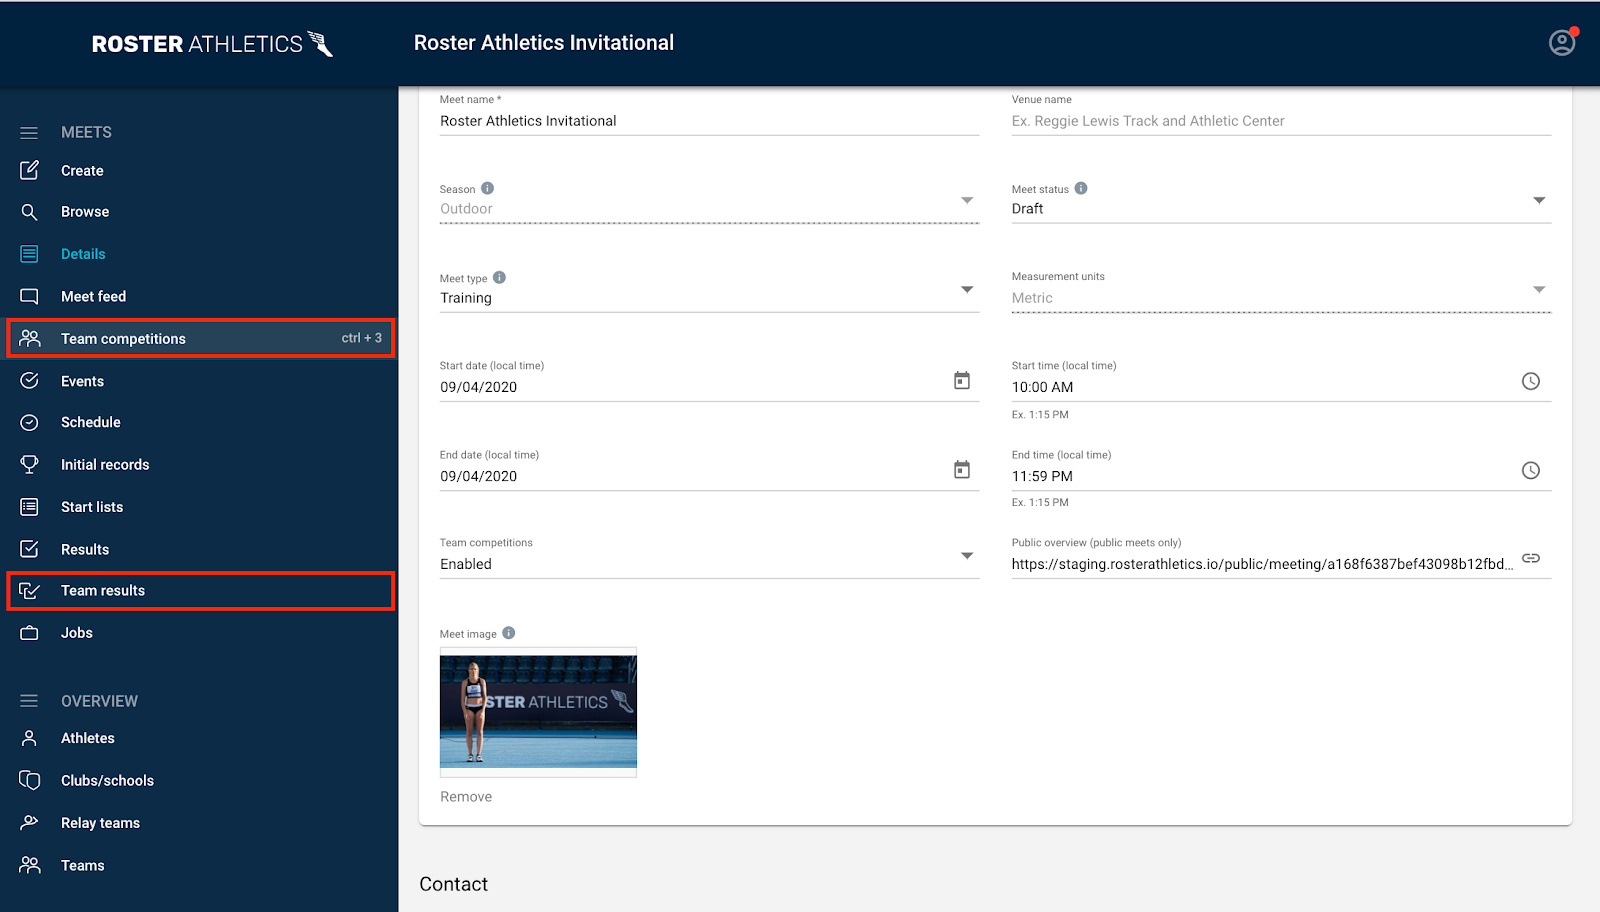Viewport: 1600px width, 912px height.
Task: Click Remove under the meet image
Action: coord(465,796)
